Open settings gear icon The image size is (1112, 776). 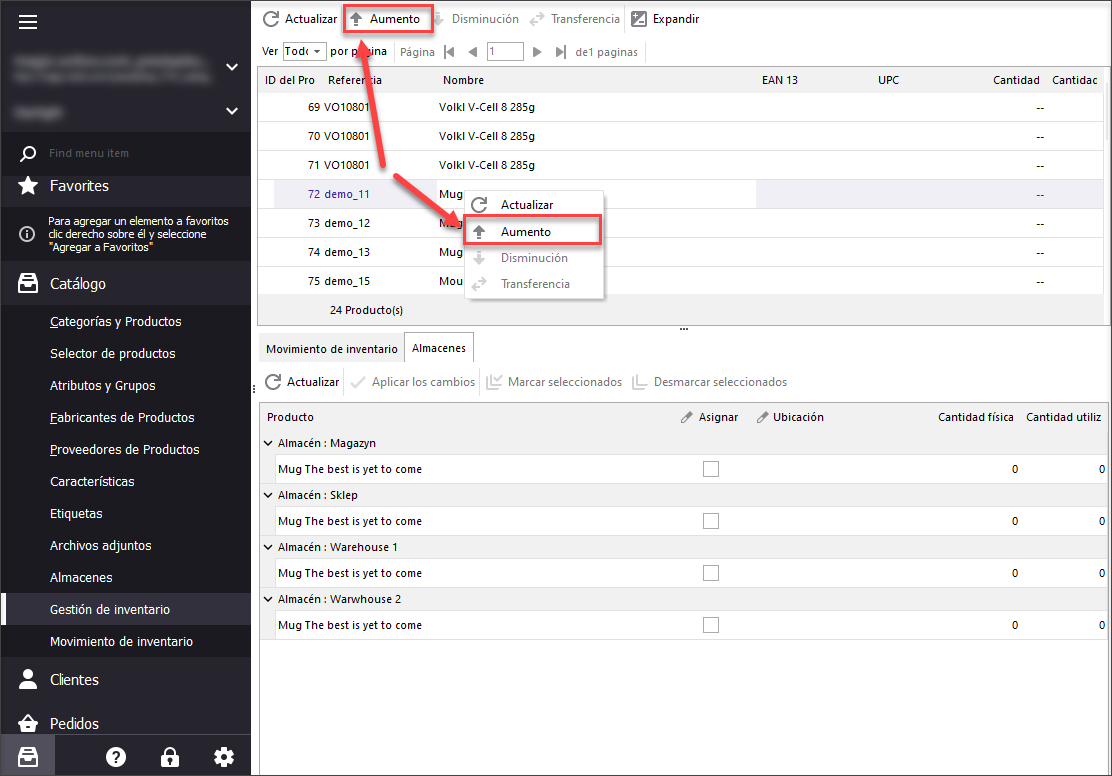pyautogui.click(x=224, y=757)
